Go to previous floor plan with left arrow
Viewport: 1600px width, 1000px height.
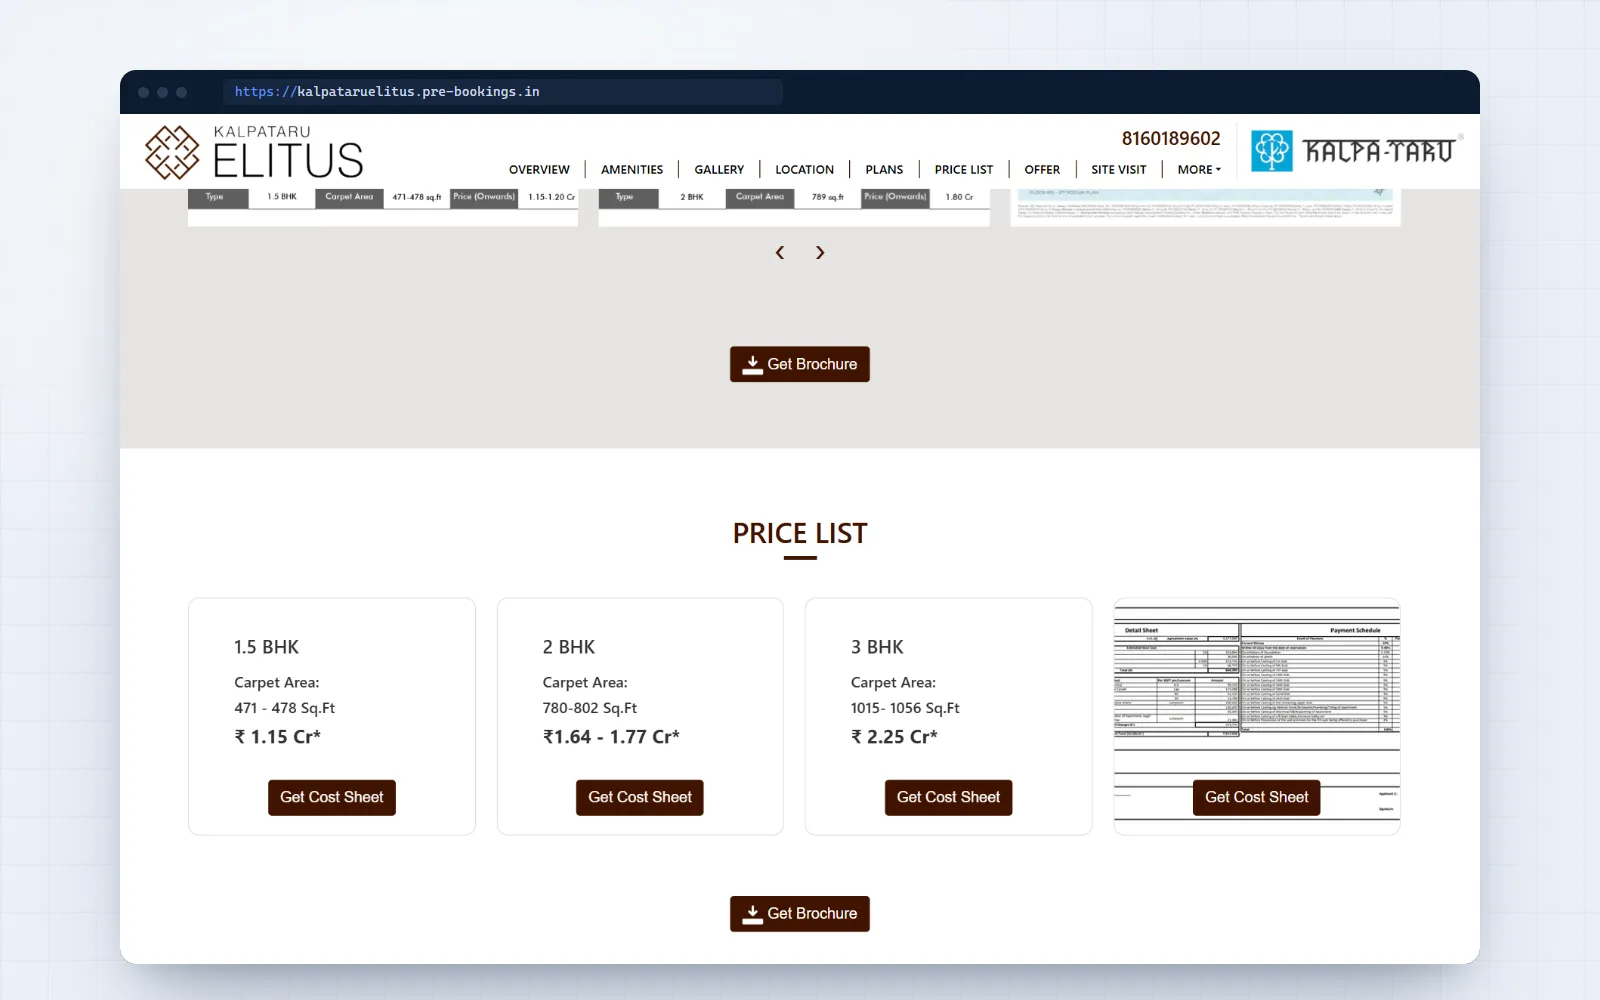pos(780,253)
